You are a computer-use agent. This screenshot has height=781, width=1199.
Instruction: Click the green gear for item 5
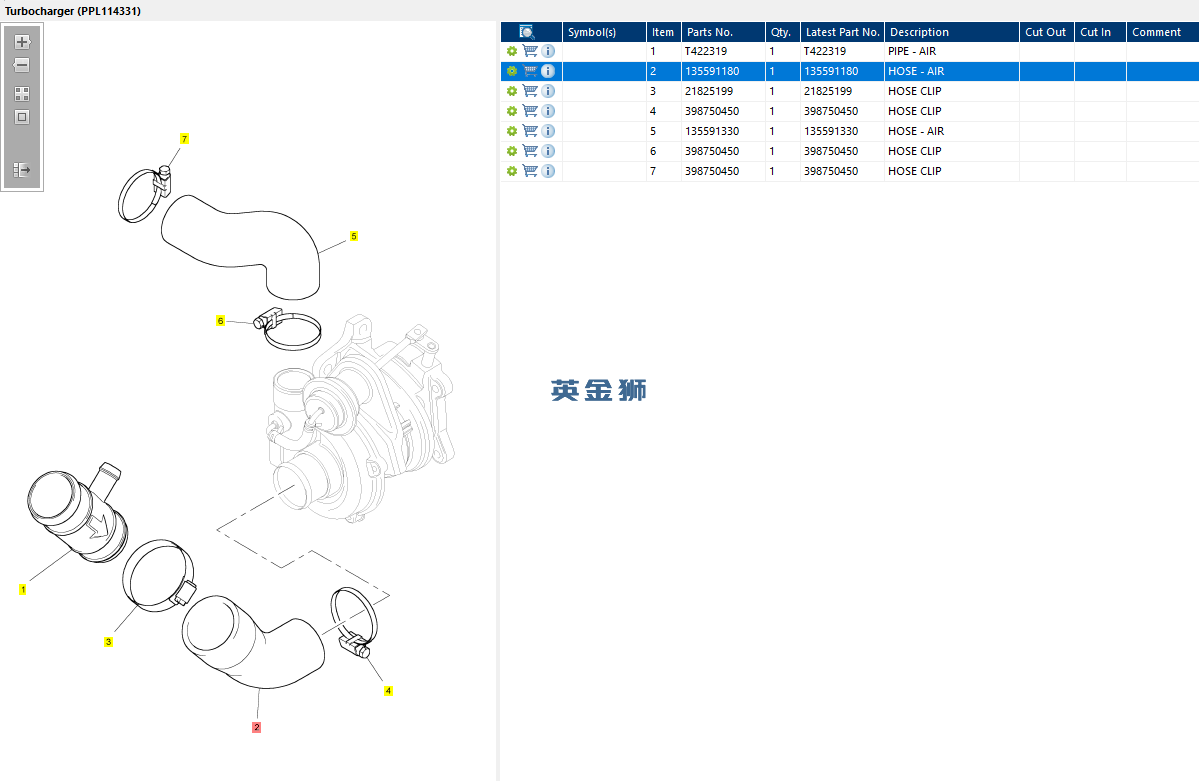click(512, 131)
